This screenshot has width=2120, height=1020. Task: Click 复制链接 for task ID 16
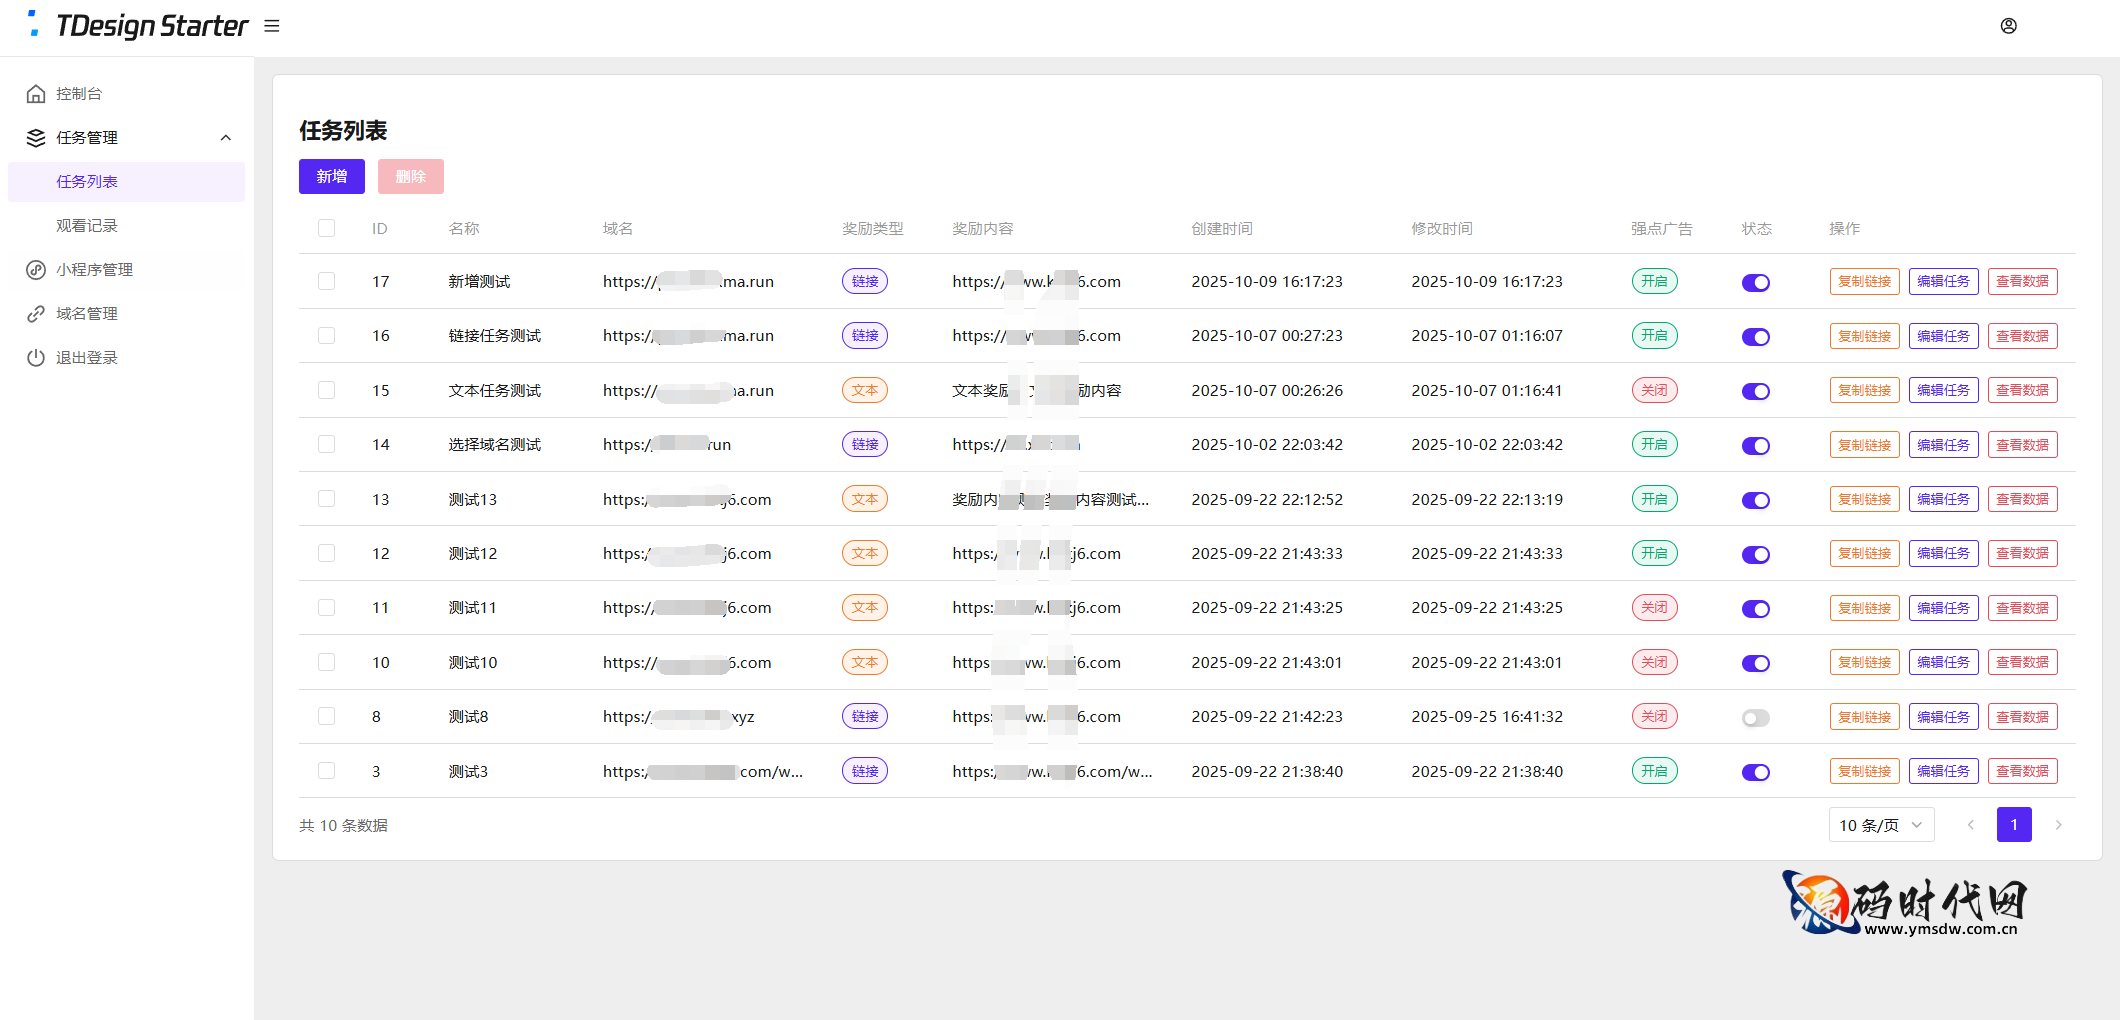click(1864, 337)
